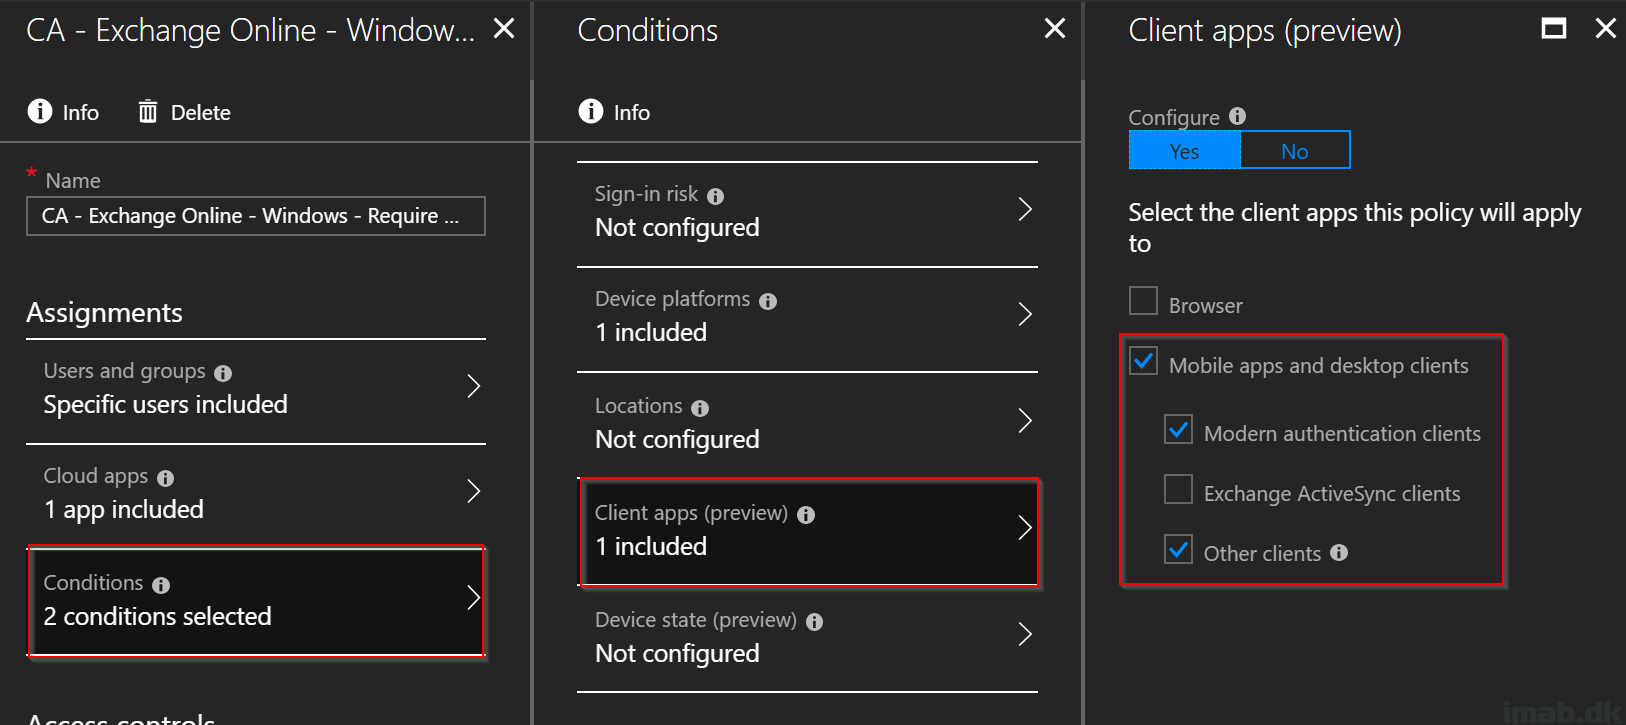The image size is (1626, 725).
Task: Open Device state (preview) condition
Action: coord(807,638)
